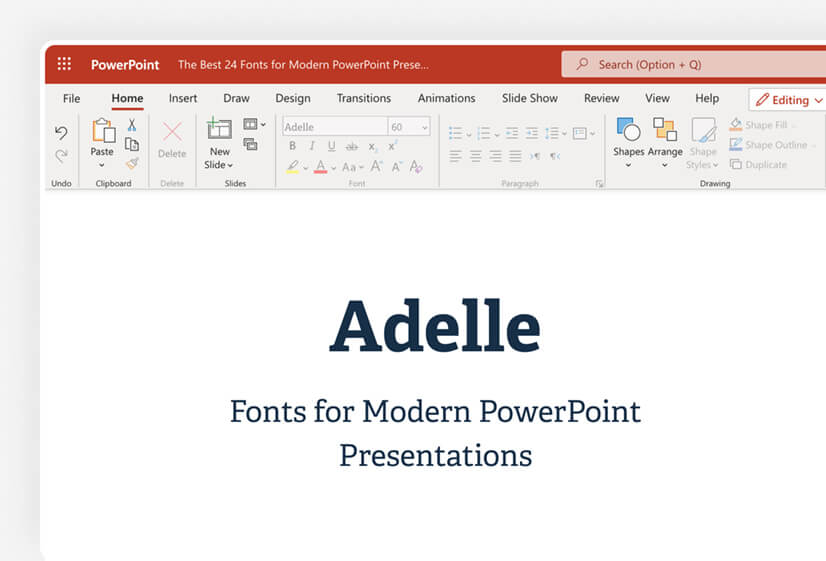The width and height of the screenshot is (826, 561).
Task: Open the Editing mode dropdown
Action: pos(788,100)
